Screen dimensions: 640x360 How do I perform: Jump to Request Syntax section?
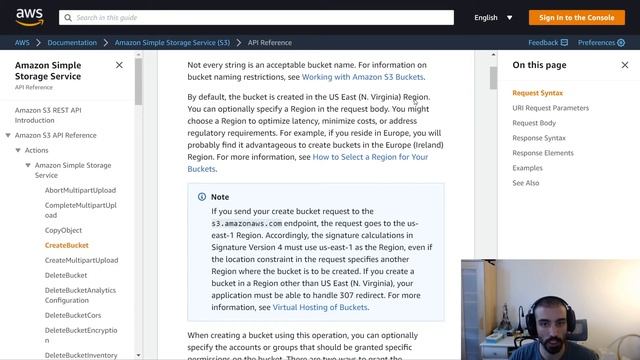[537, 93]
